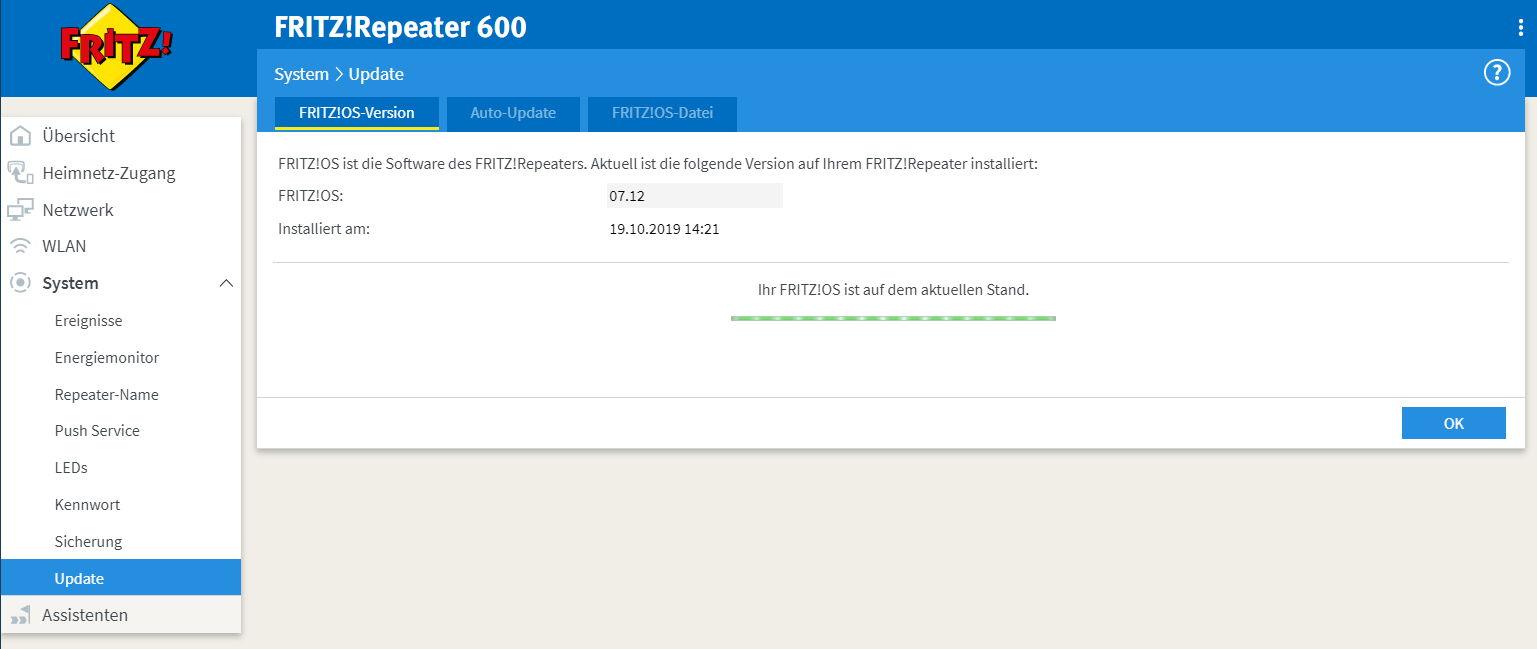
Task: Click the Netzwerk monitors icon
Action: (x=20, y=210)
